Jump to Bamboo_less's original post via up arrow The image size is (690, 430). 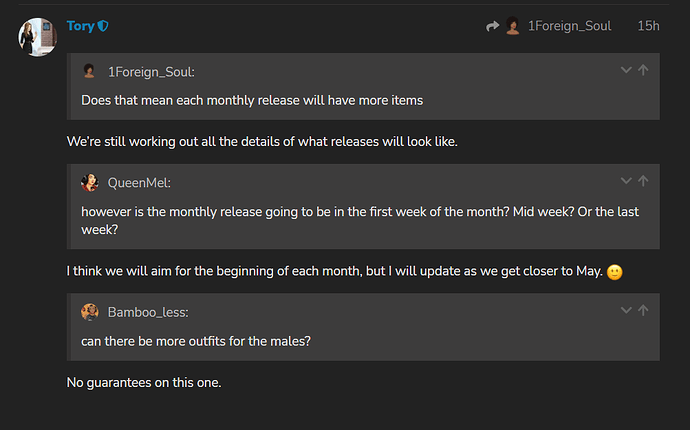coord(643,310)
